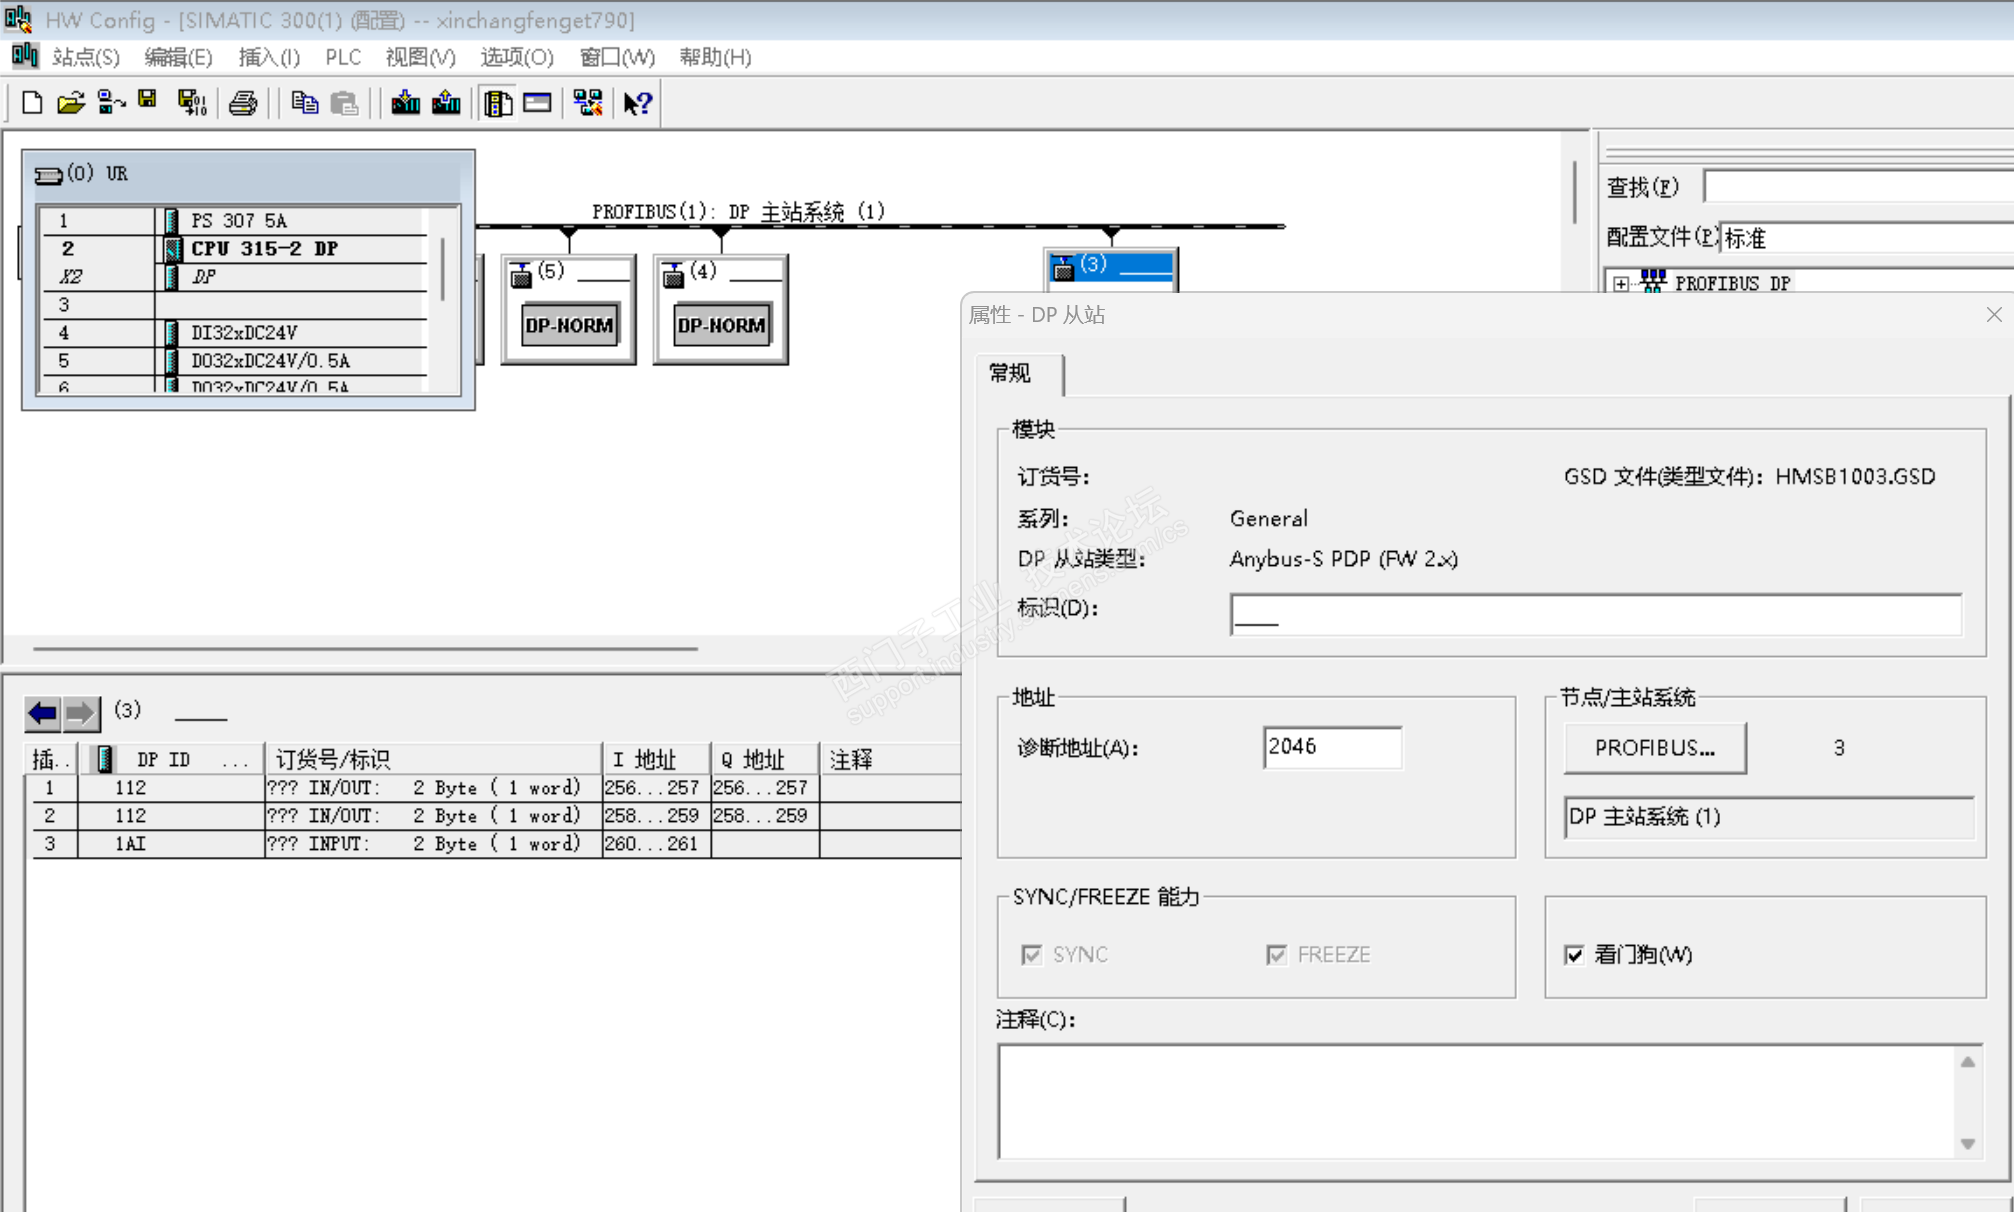
Task: Toggle the hardware Catalog view icon
Action: [x=497, y=103]
